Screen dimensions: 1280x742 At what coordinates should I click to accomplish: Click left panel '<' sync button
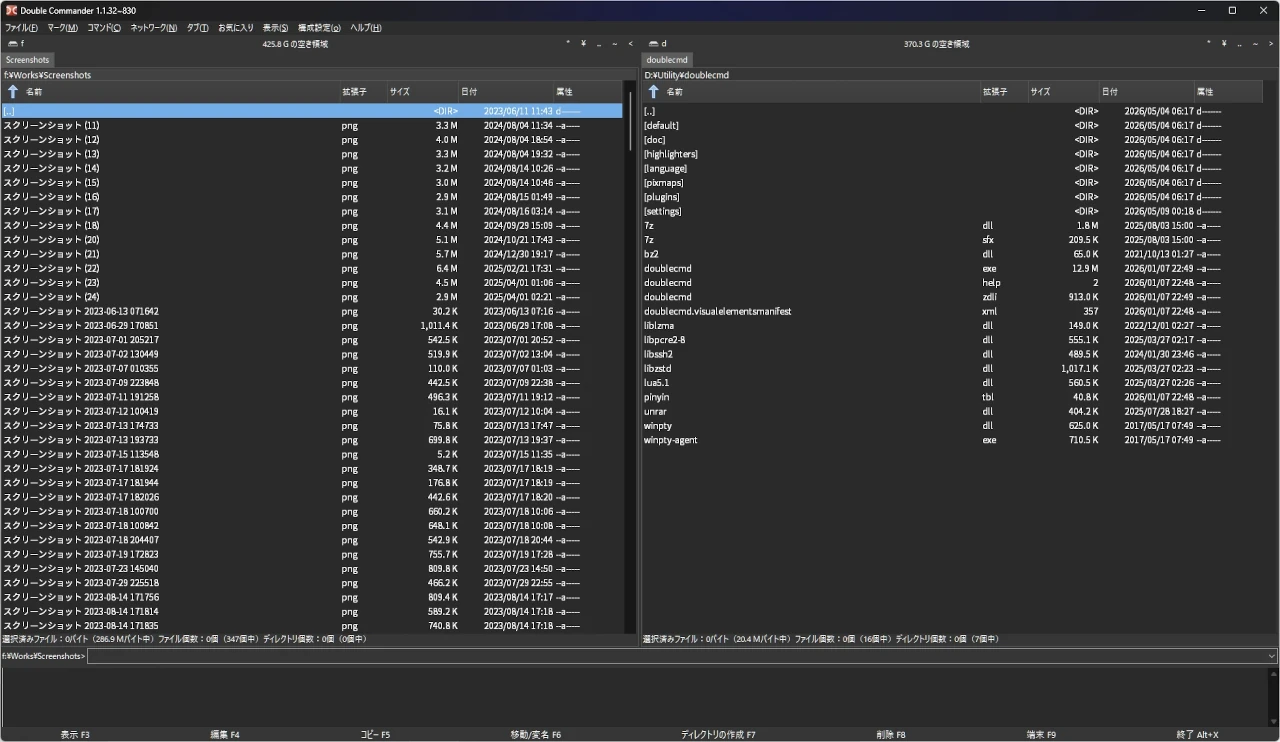630,44
